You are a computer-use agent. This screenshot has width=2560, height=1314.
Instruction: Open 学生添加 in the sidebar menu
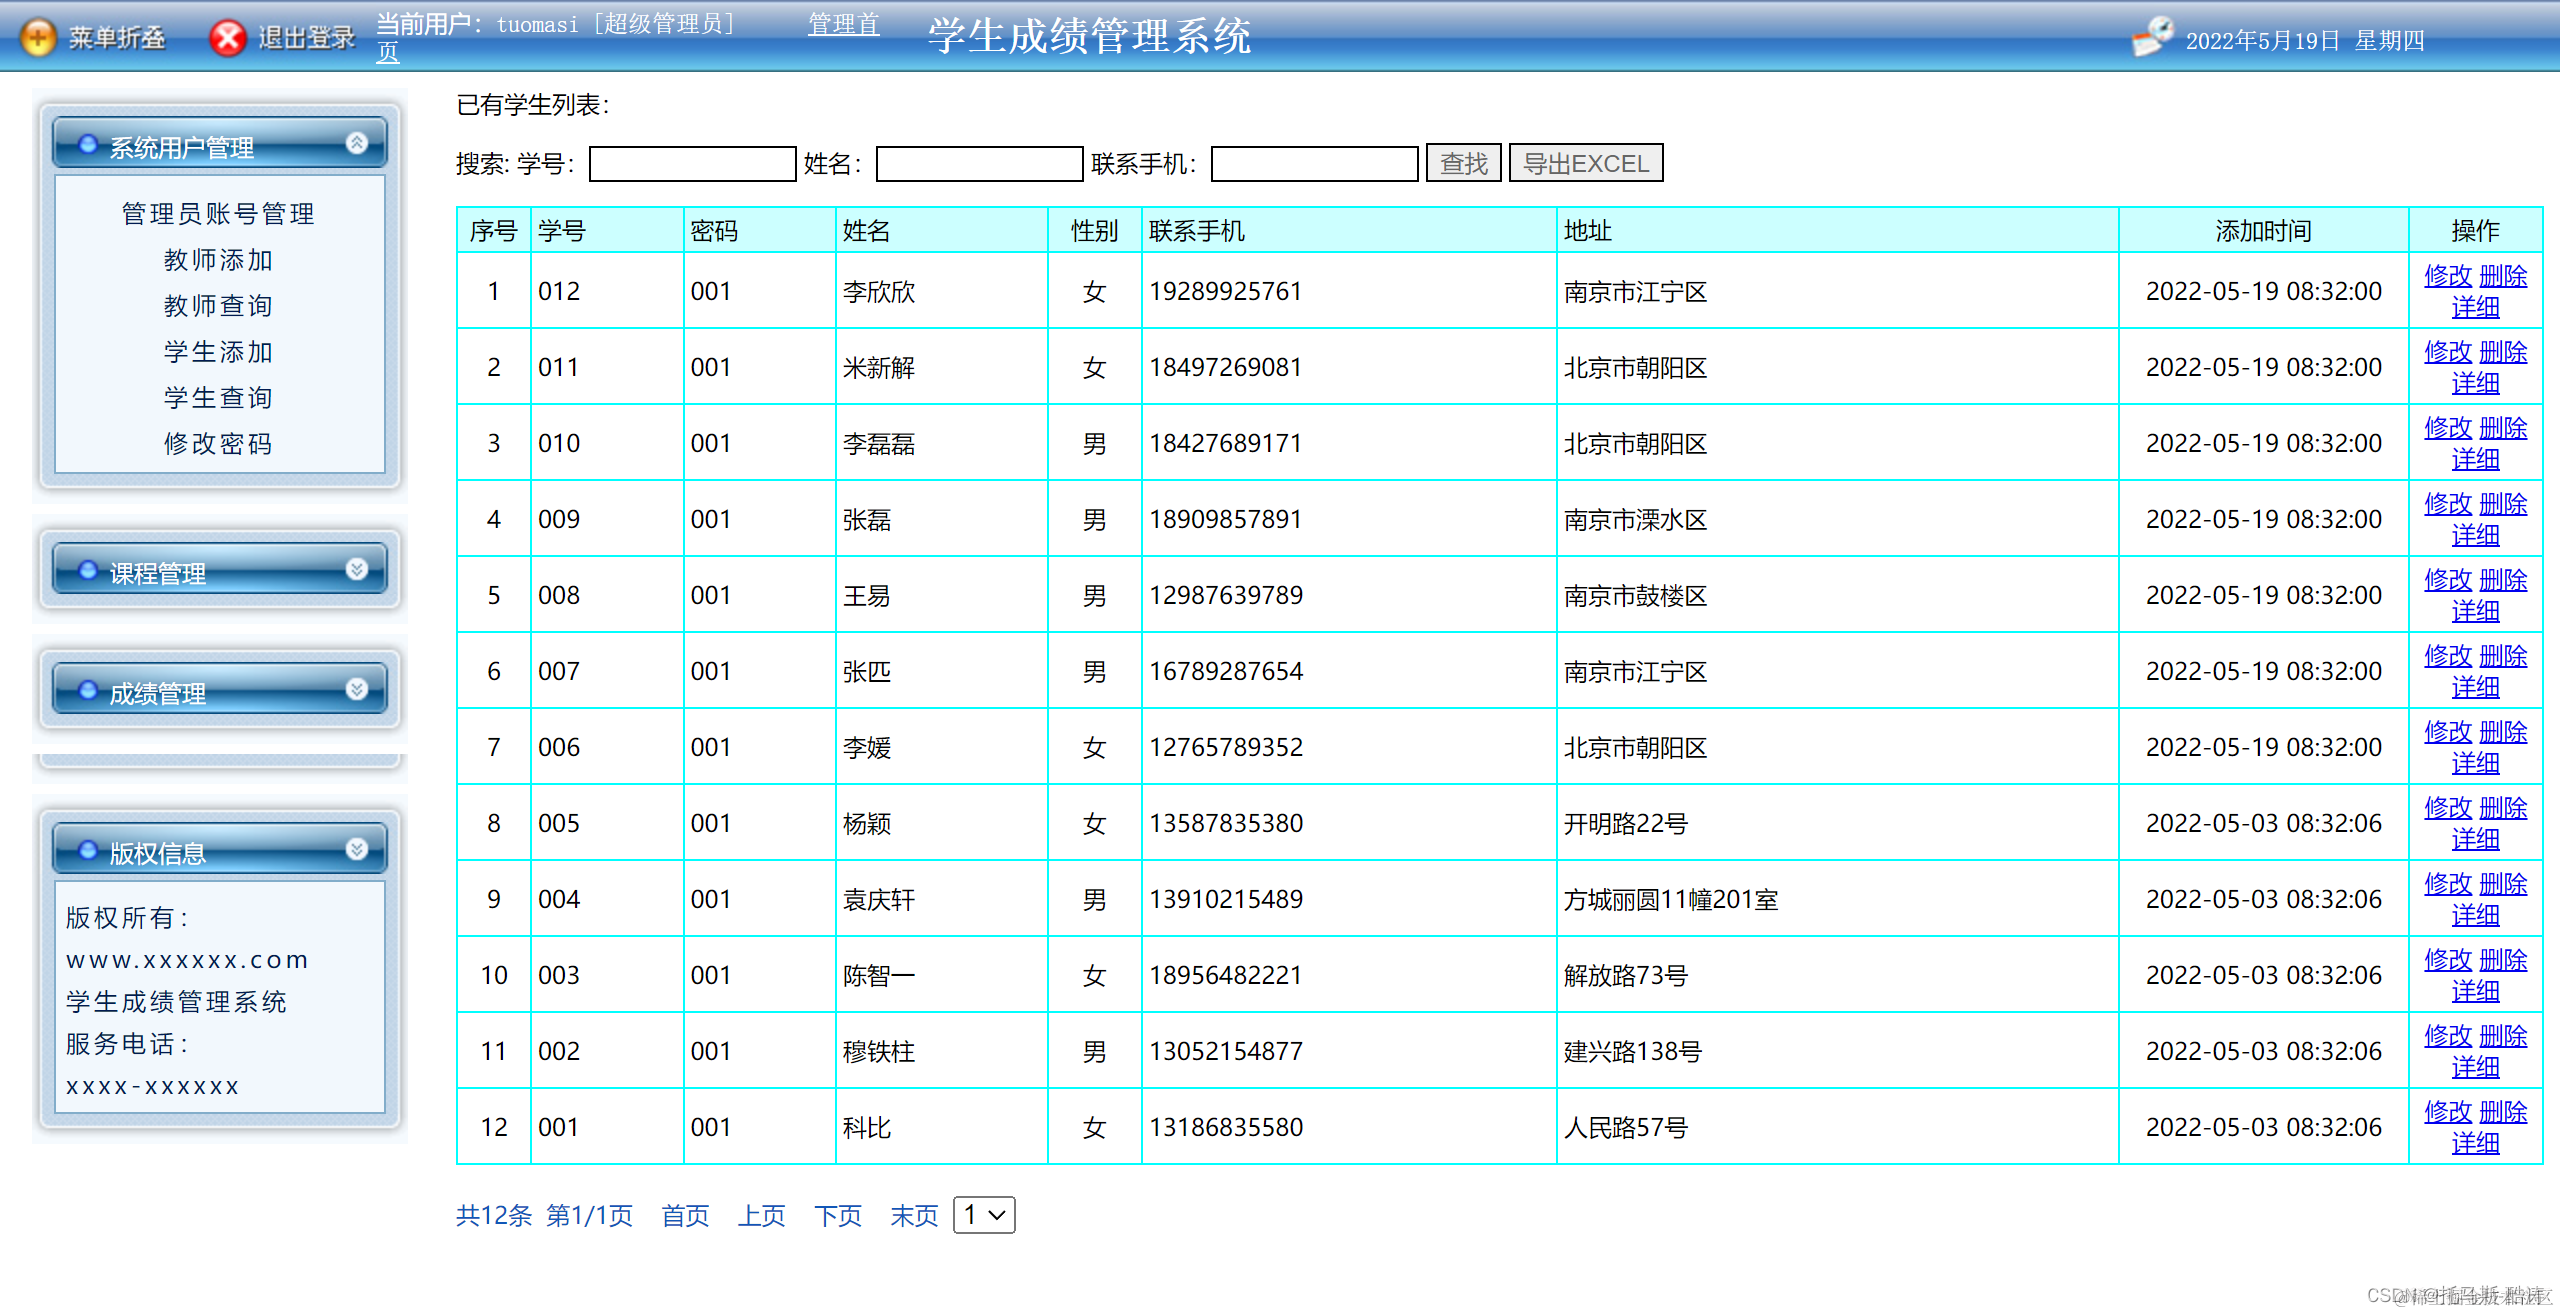click(x=218, y=352)
